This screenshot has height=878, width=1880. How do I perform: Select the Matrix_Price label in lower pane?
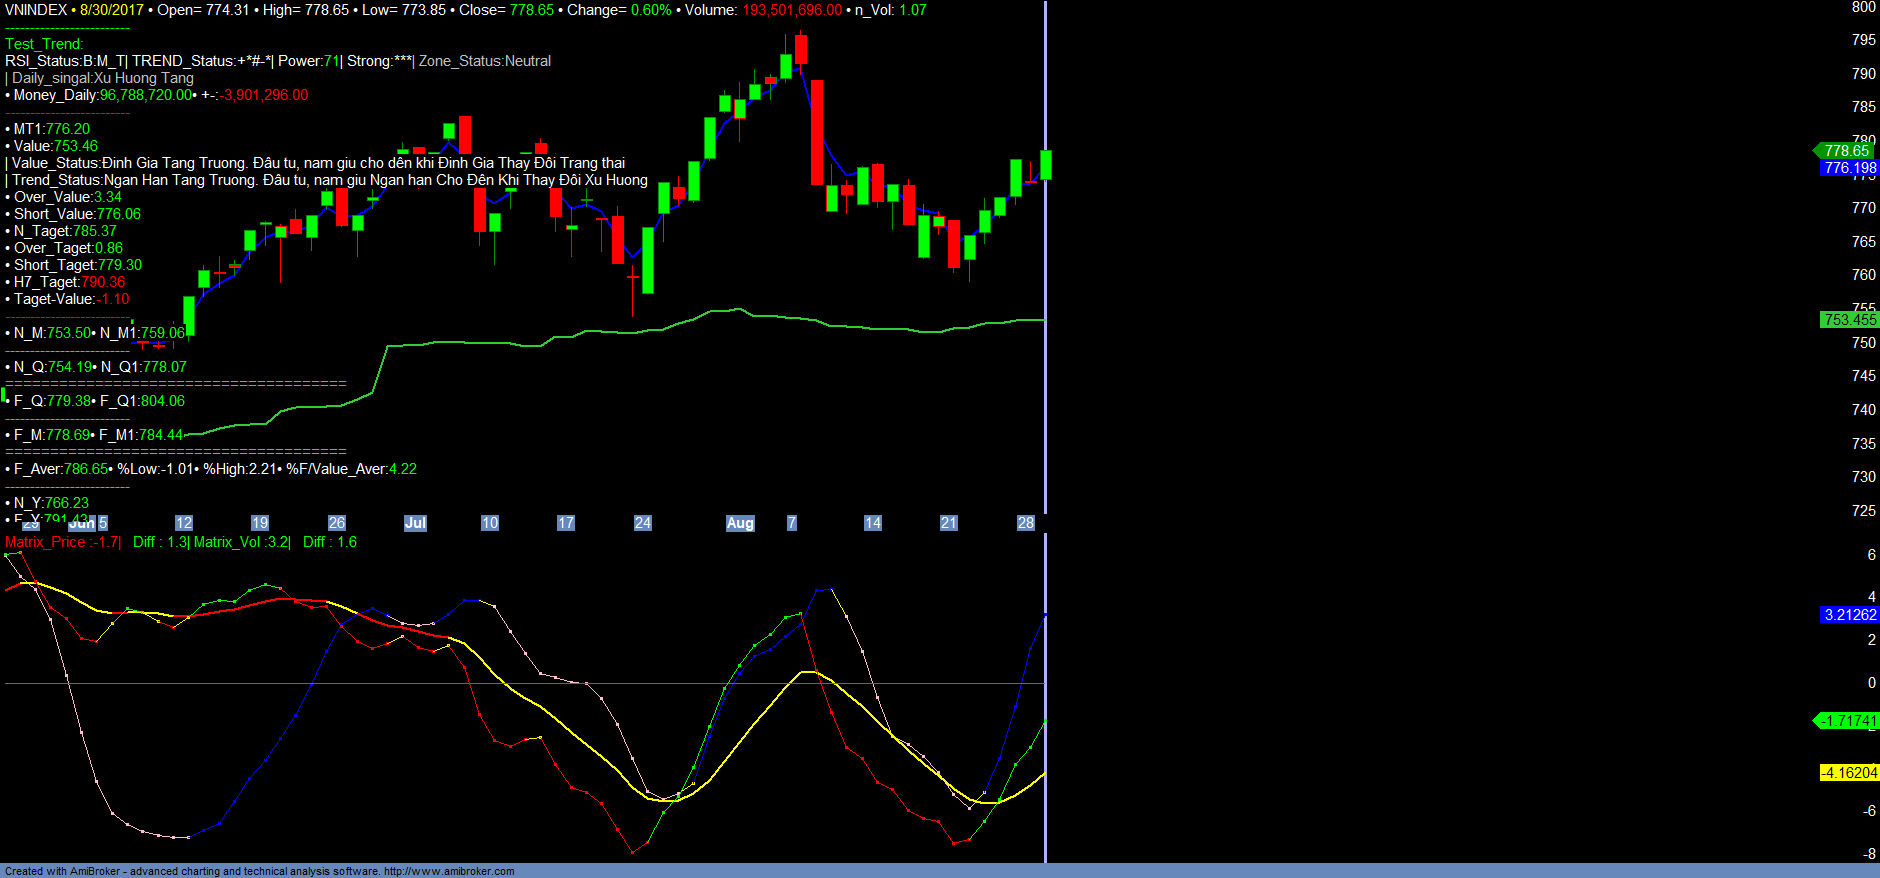click(45, 542)
